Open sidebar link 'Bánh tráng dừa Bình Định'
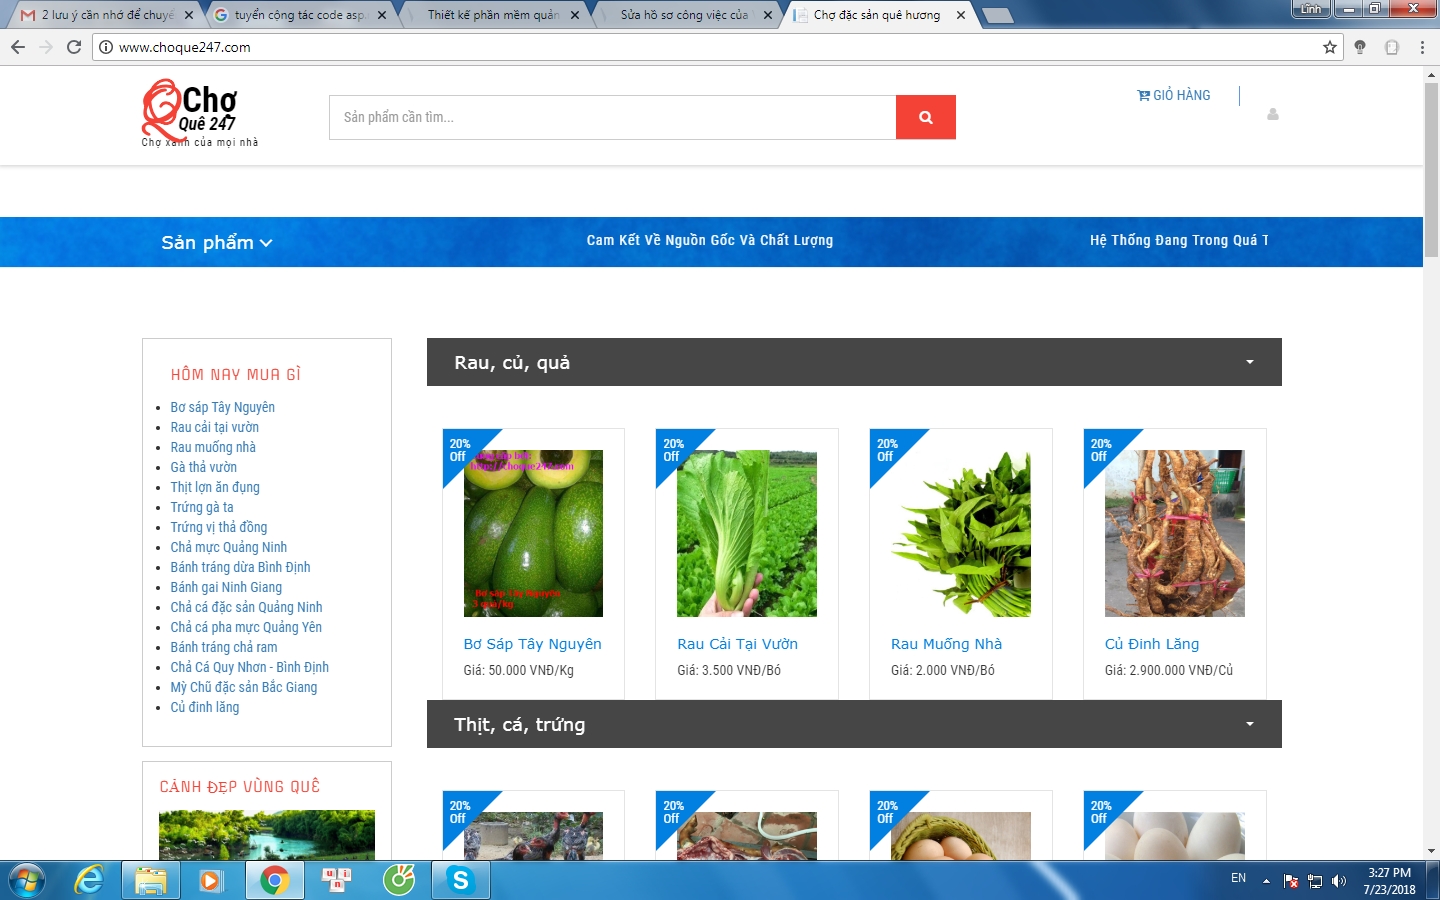The width and height of the screenshot is (1440, 900). (x=240, y=567)
